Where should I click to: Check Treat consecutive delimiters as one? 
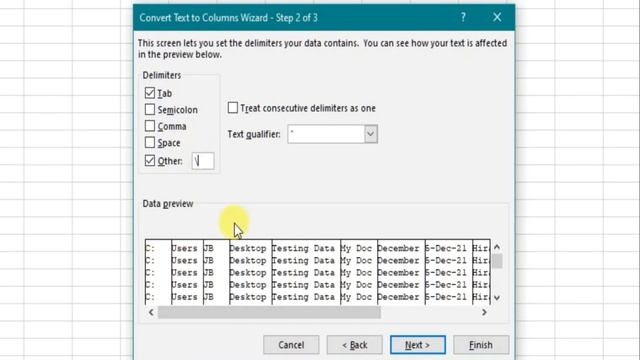point(233,108)
